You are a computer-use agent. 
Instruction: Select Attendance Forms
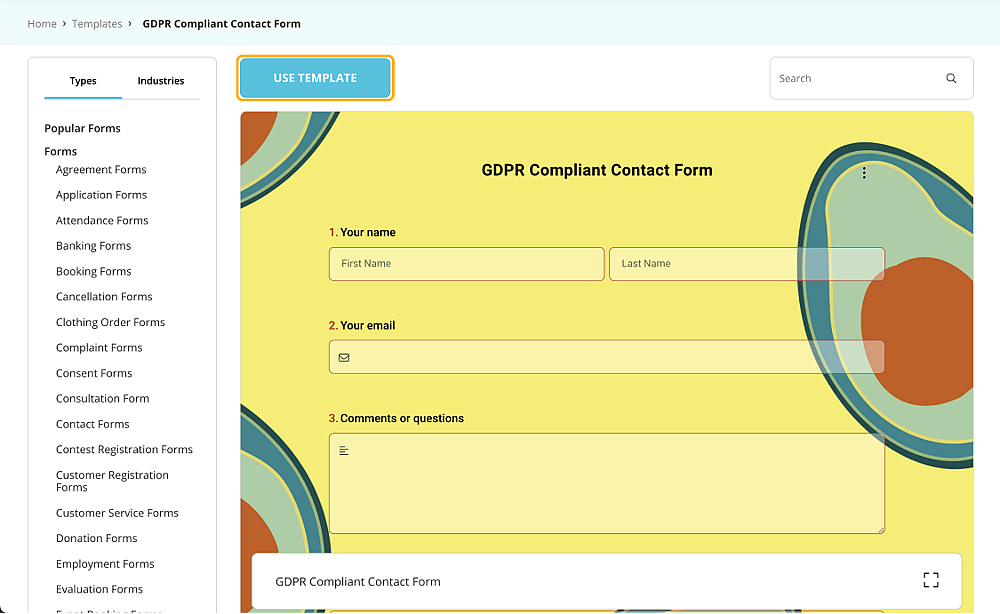pyautogui.click(x=102, y=221)
